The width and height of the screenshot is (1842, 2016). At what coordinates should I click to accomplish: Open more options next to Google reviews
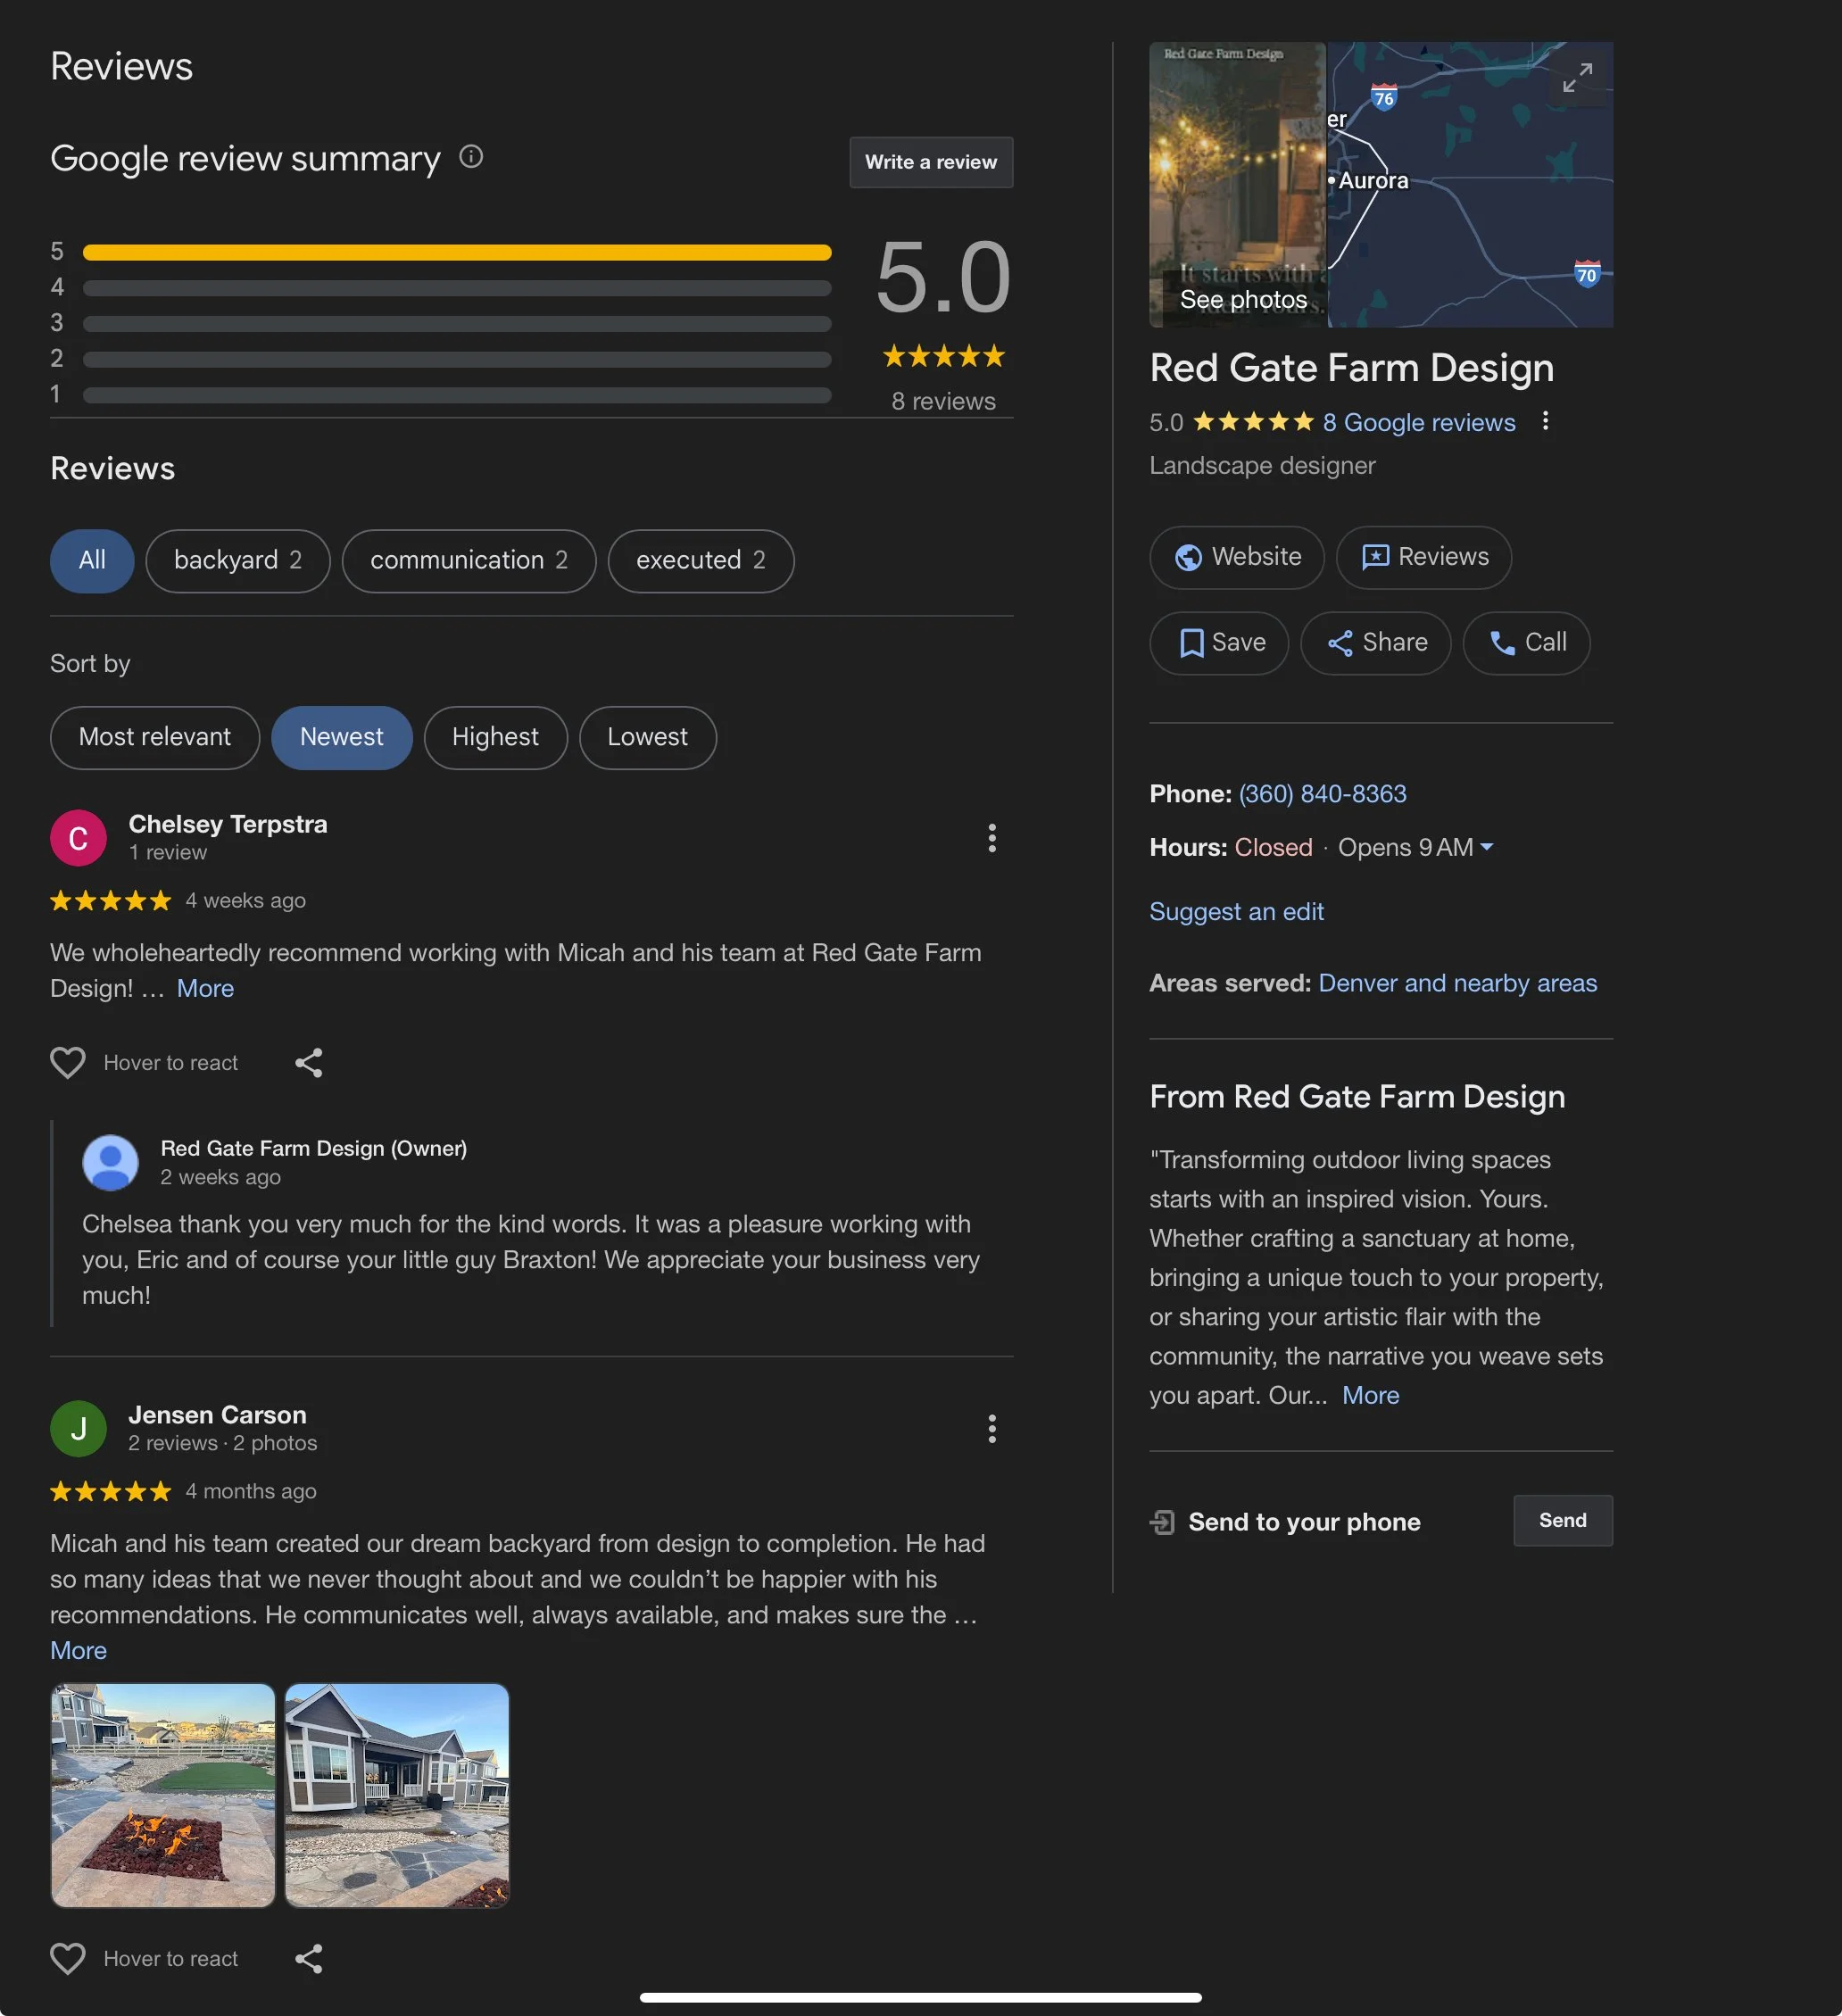point(1545,421)
